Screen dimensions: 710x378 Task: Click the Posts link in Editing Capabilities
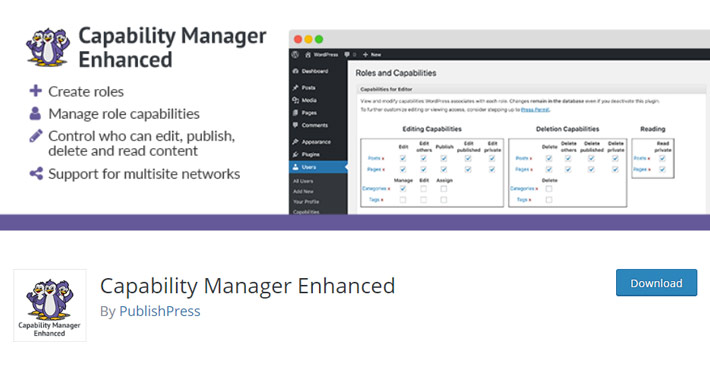point(374,158)
